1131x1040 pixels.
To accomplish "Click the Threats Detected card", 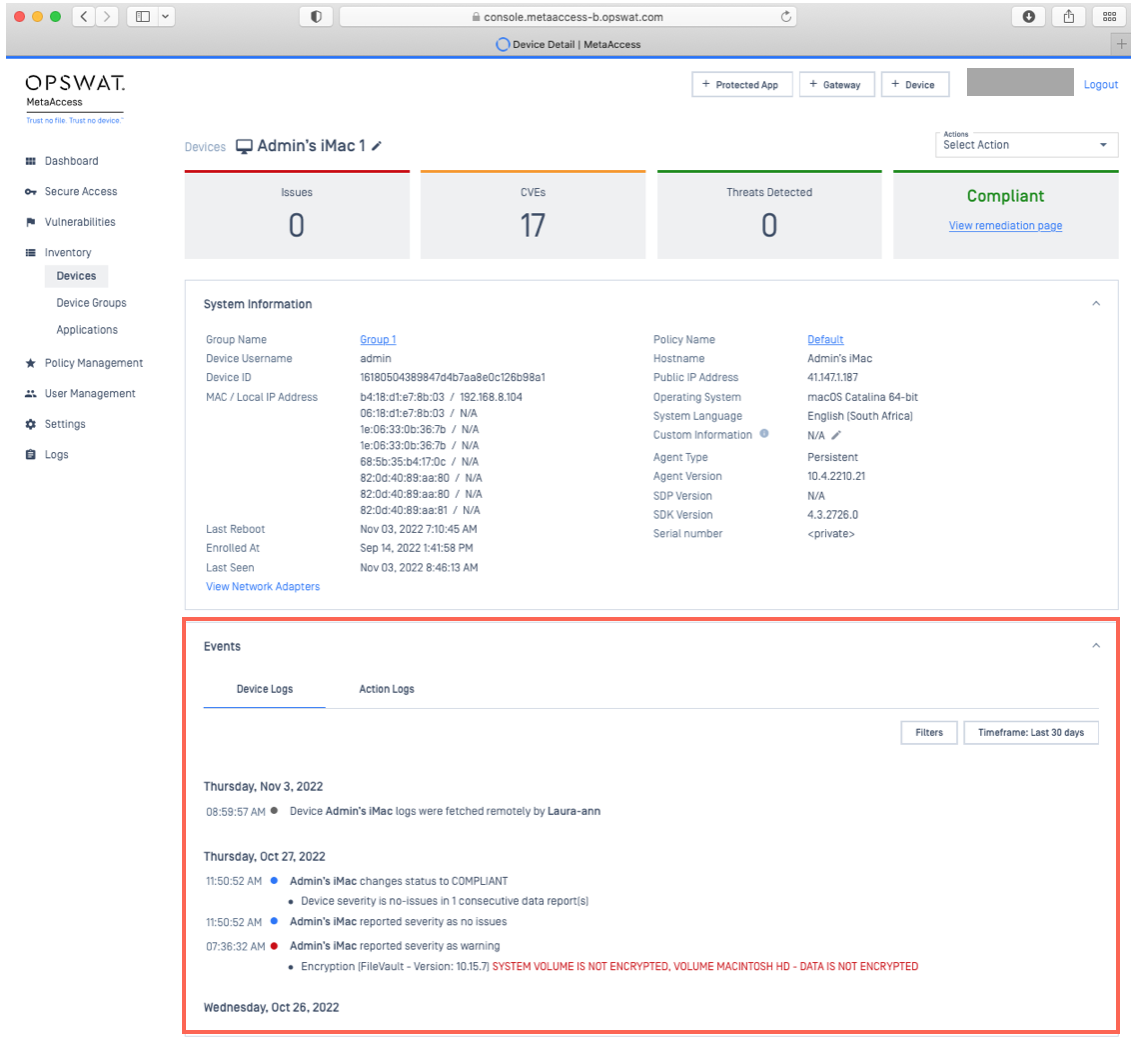I will (x=769, y=215).
